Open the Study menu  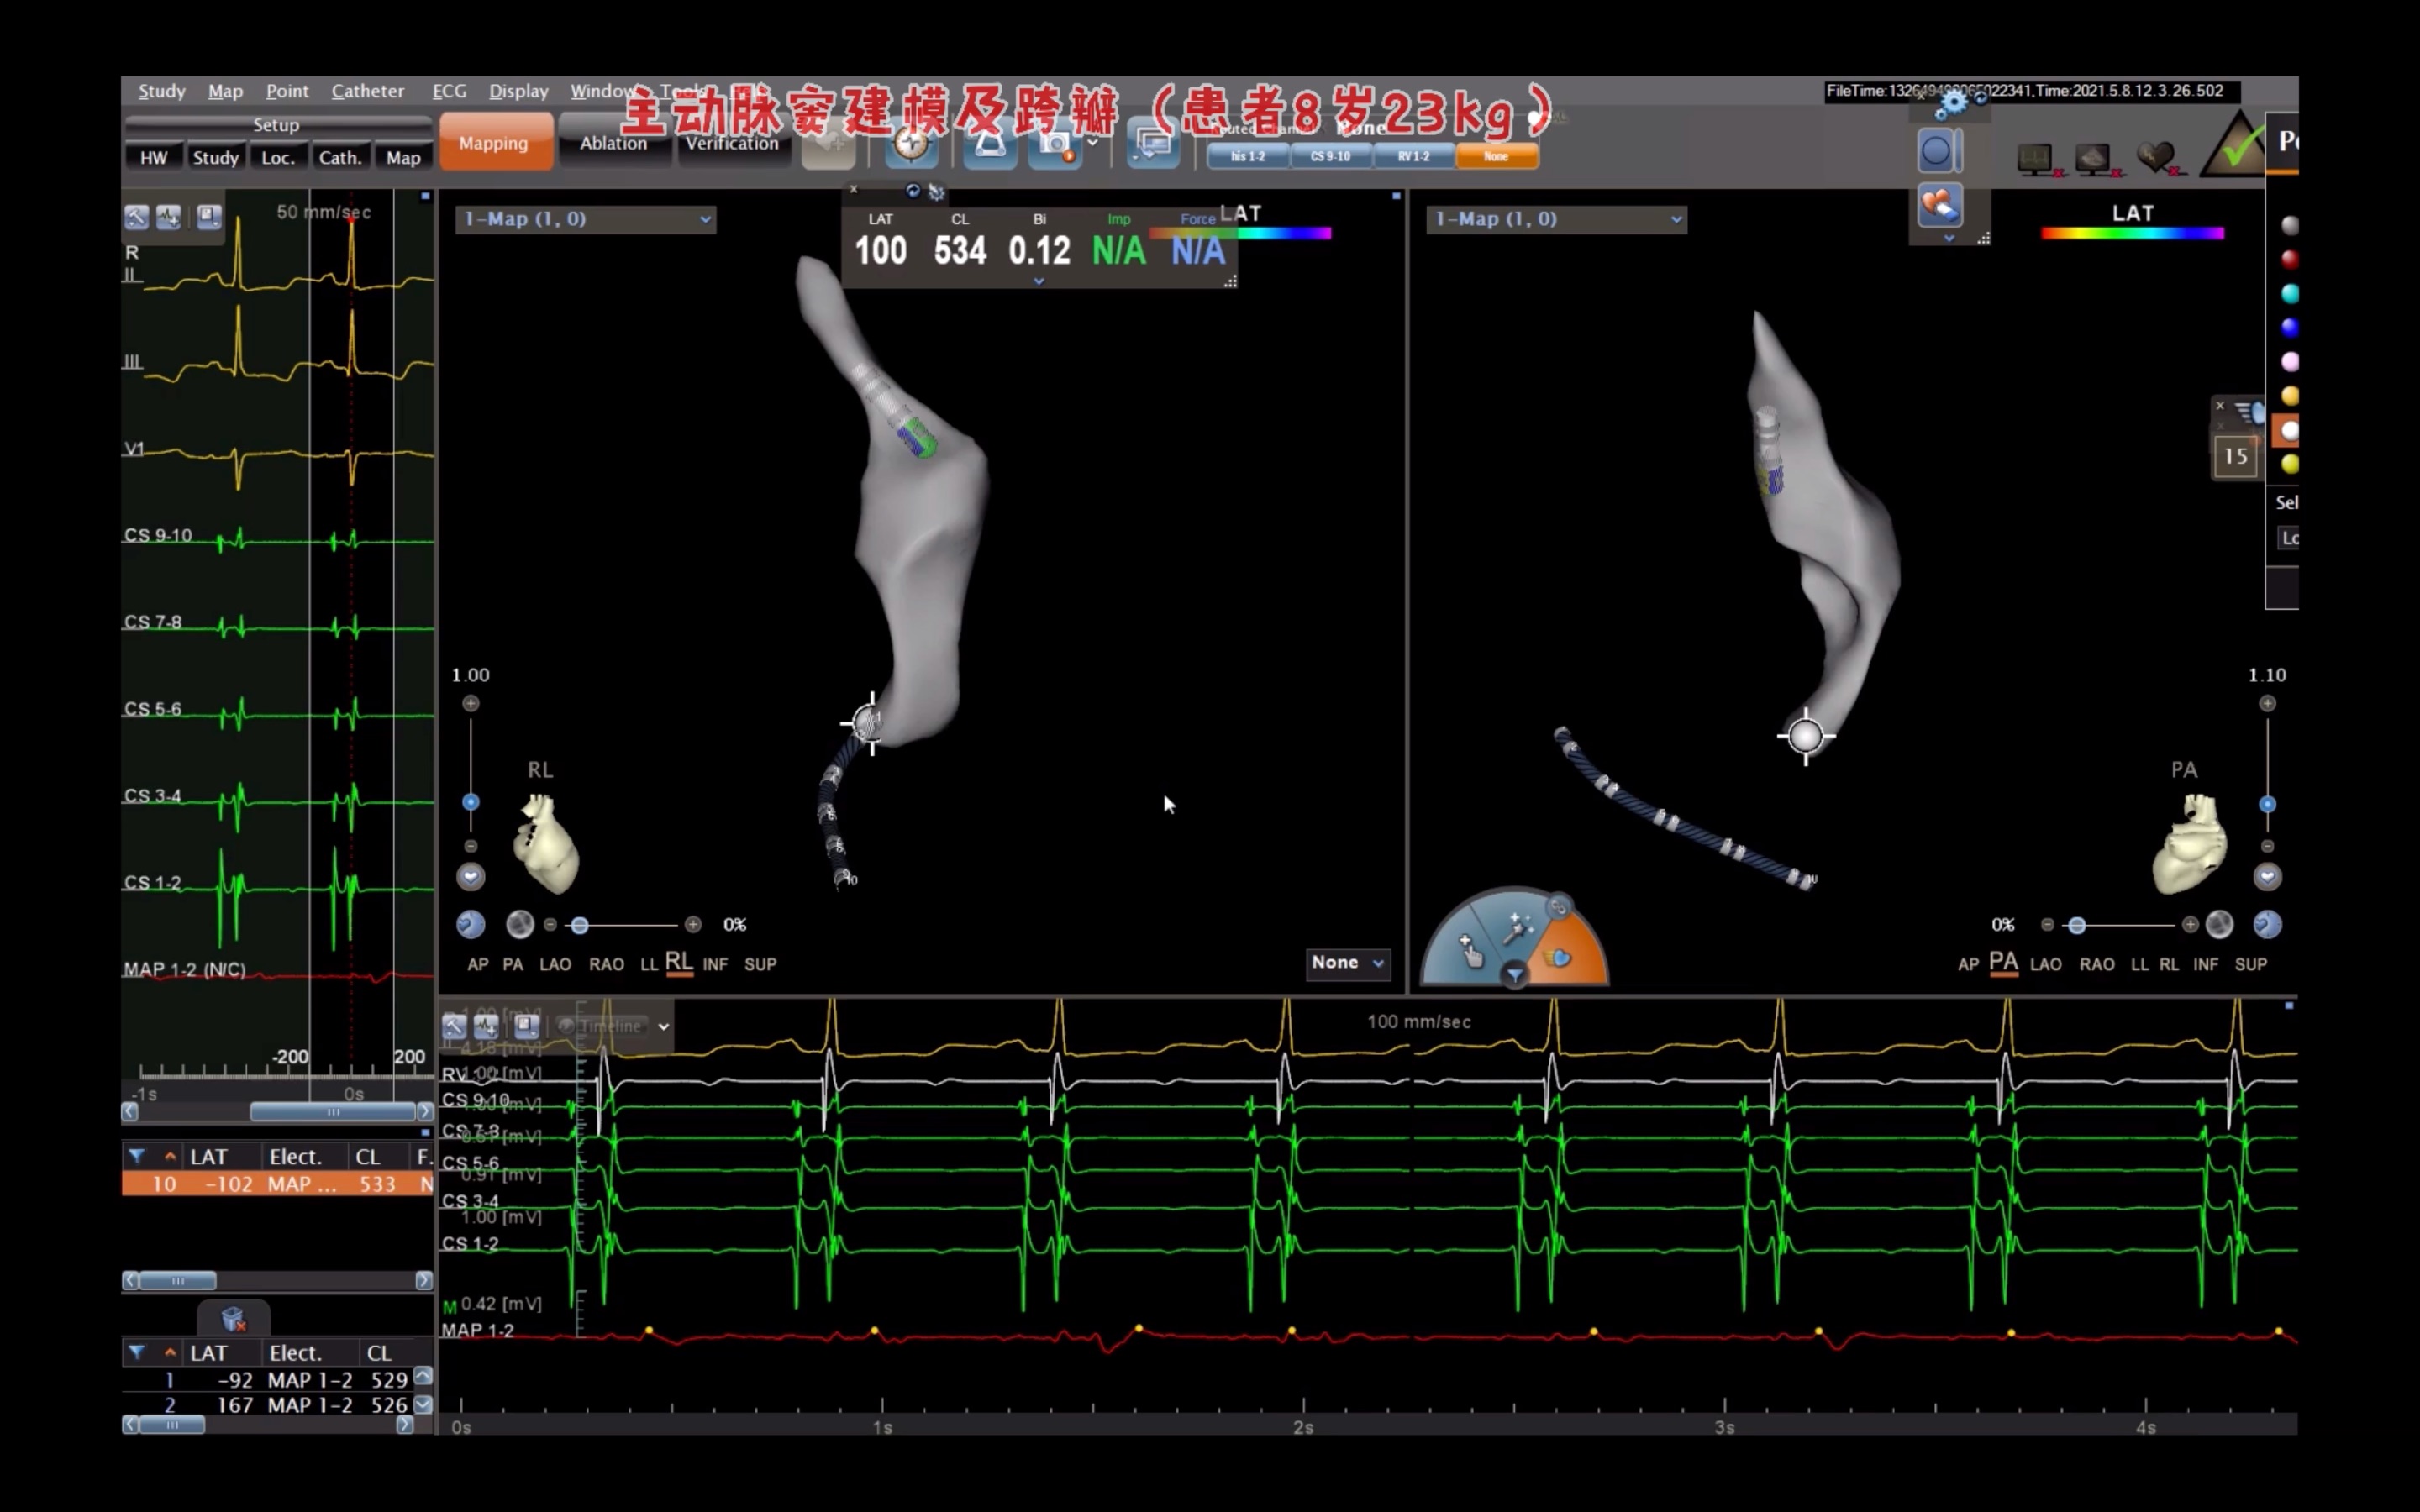point(161,91)
